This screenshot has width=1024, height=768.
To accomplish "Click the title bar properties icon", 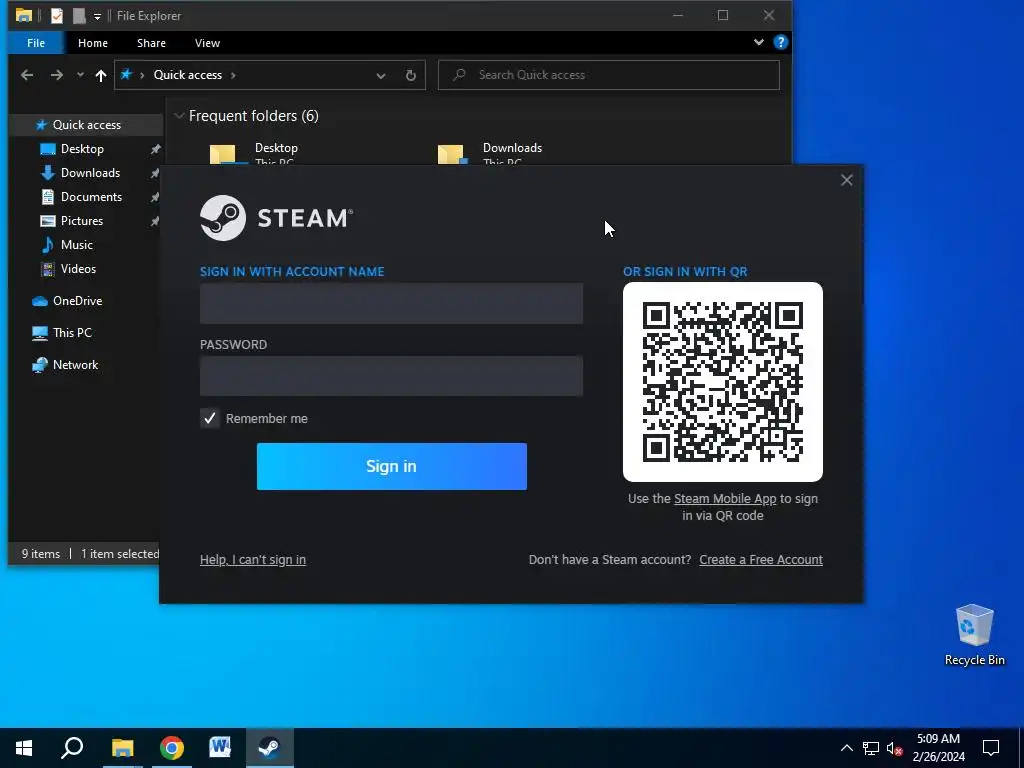I will (x=57, y=16).
